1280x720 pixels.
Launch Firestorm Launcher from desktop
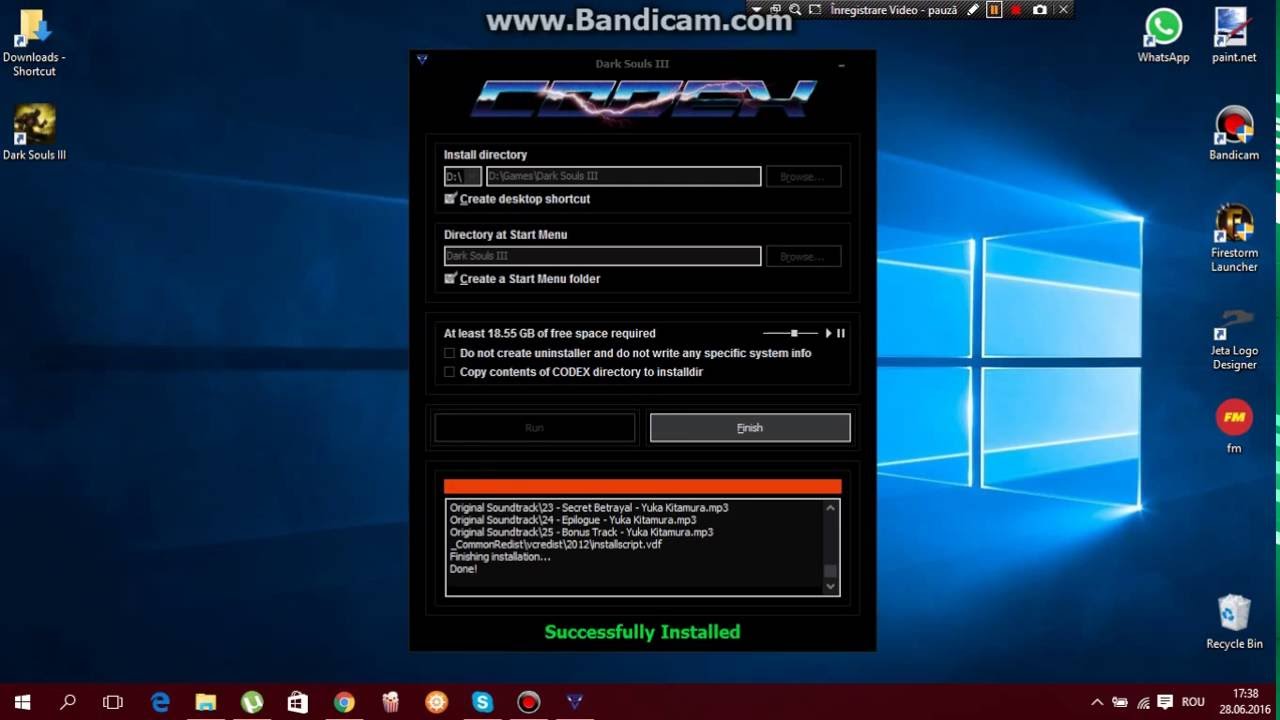[x=1234, y=238]
